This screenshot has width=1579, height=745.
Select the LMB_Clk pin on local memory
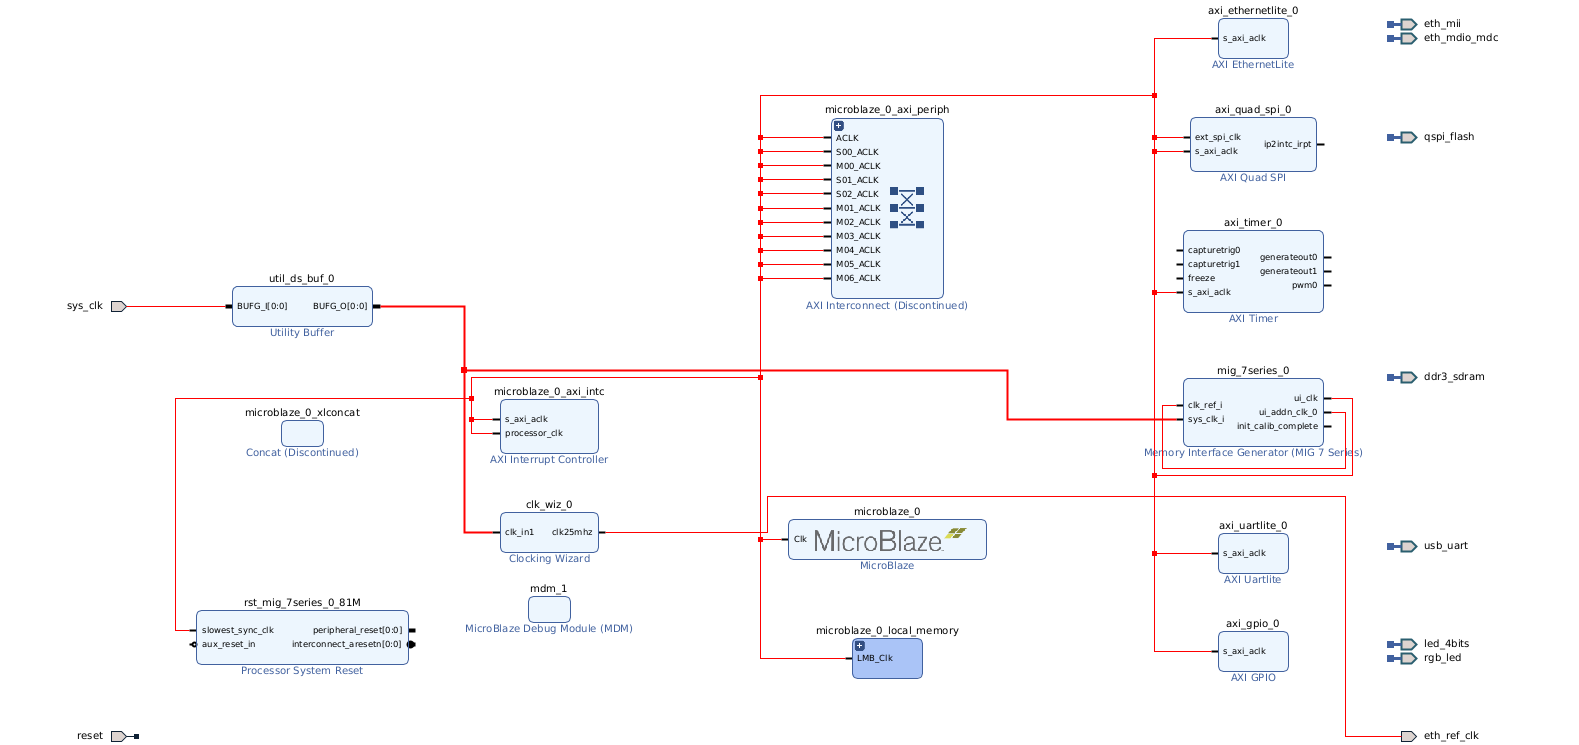pos(875,659)
